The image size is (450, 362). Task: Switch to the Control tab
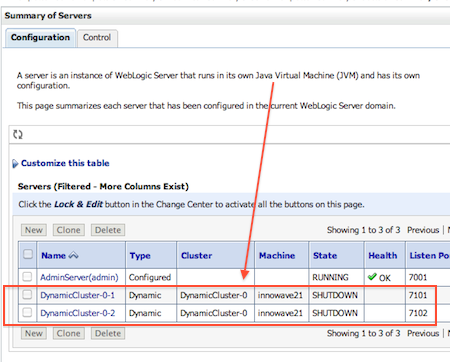97,38
